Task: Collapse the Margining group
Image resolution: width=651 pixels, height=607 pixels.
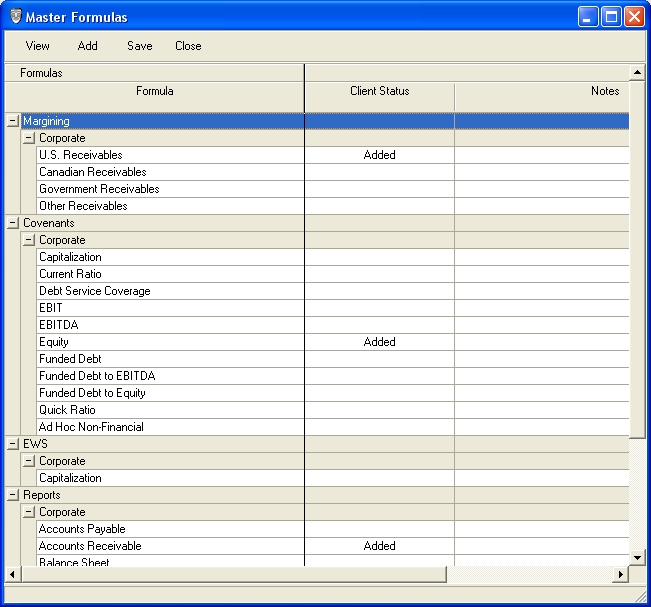Action: point(13,121)
